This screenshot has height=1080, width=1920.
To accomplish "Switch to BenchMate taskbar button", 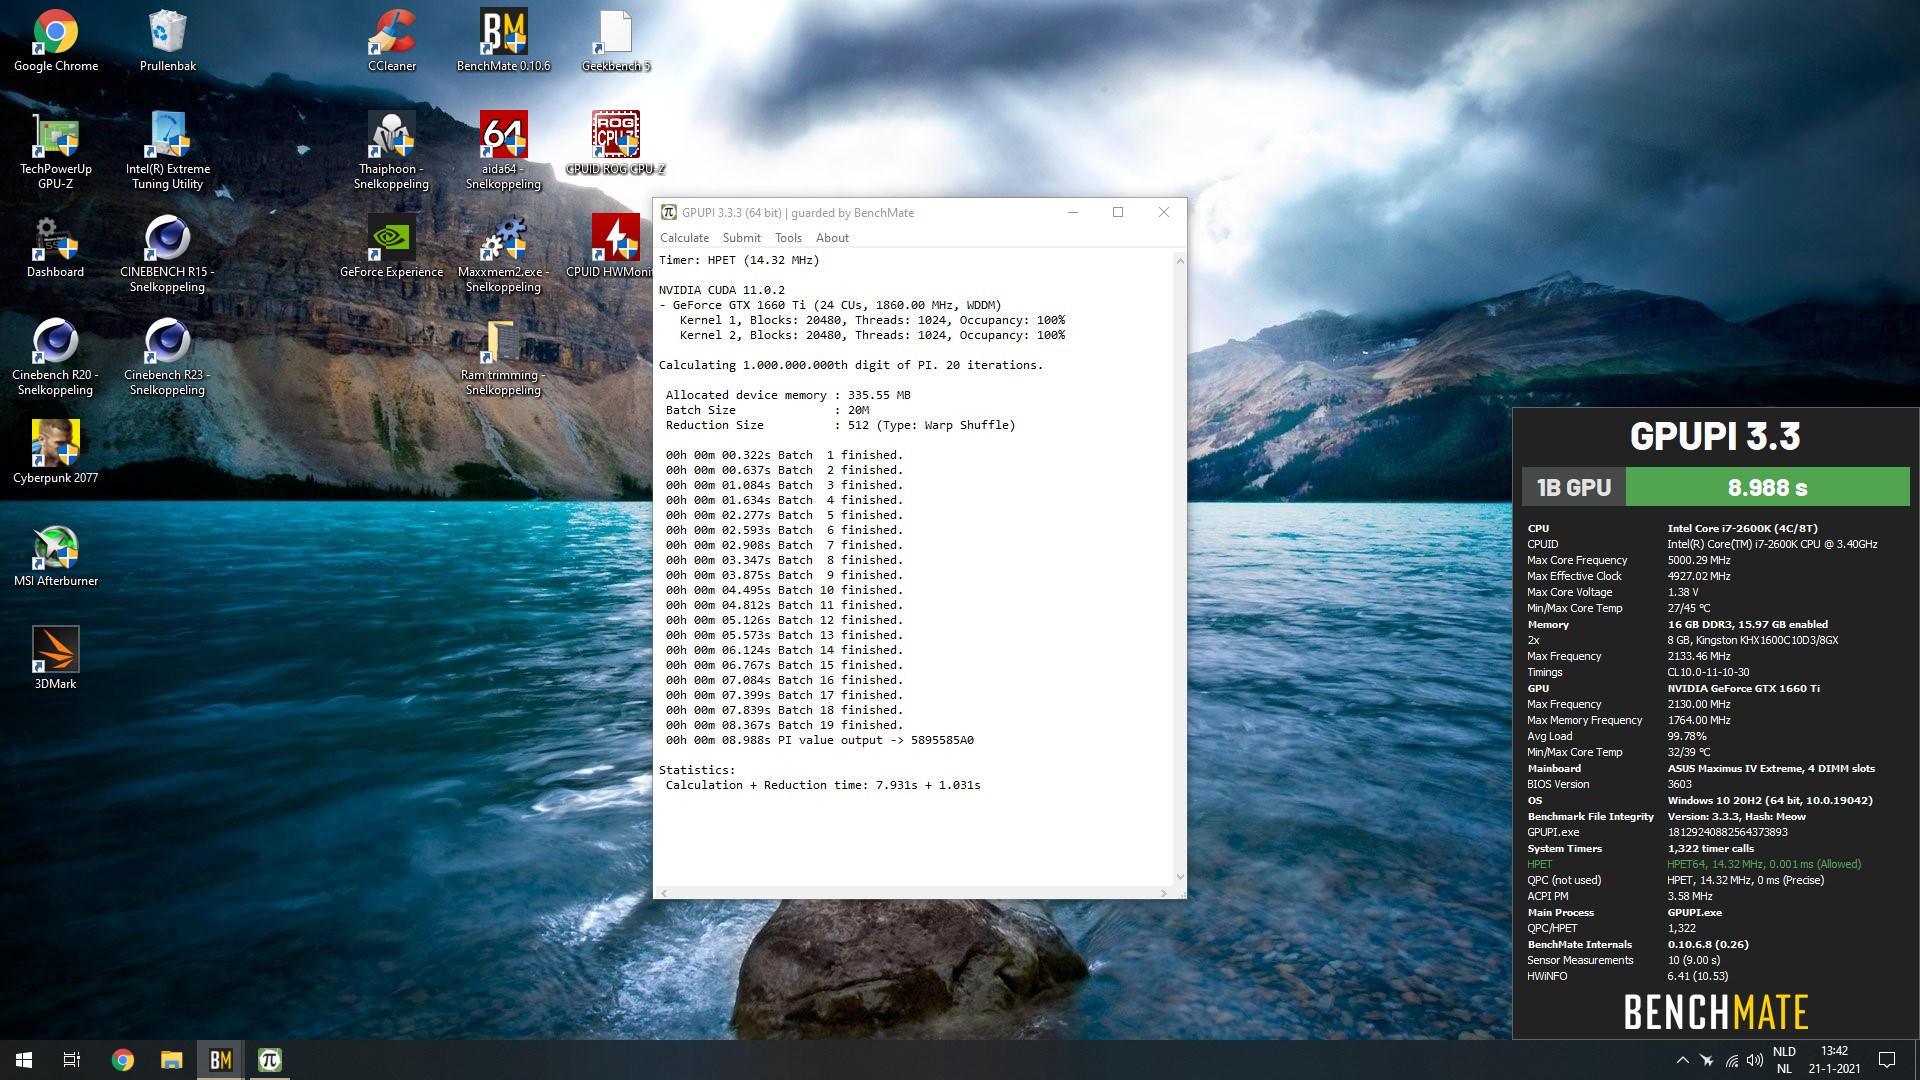I will (221, 1060).
